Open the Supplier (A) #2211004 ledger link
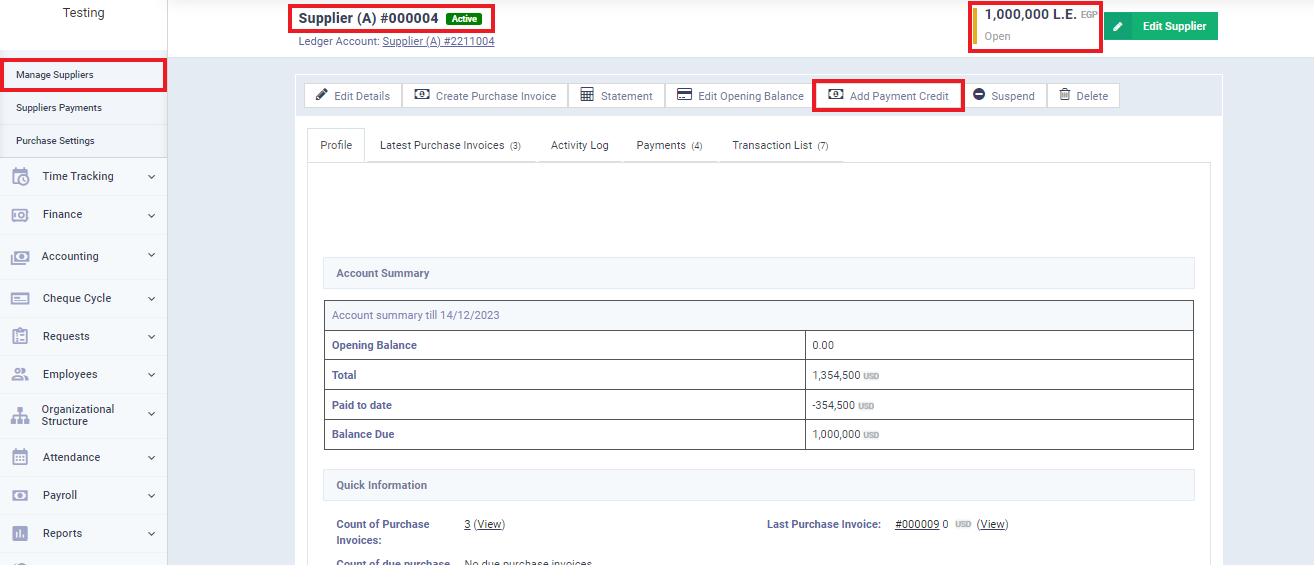The image size is (1314, 565). point(438,42)
